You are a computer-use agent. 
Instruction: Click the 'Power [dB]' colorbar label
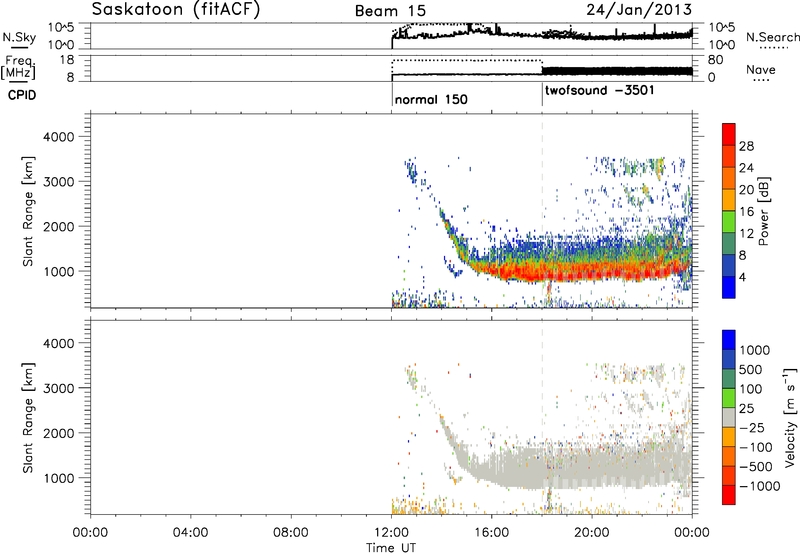[763, 211]
